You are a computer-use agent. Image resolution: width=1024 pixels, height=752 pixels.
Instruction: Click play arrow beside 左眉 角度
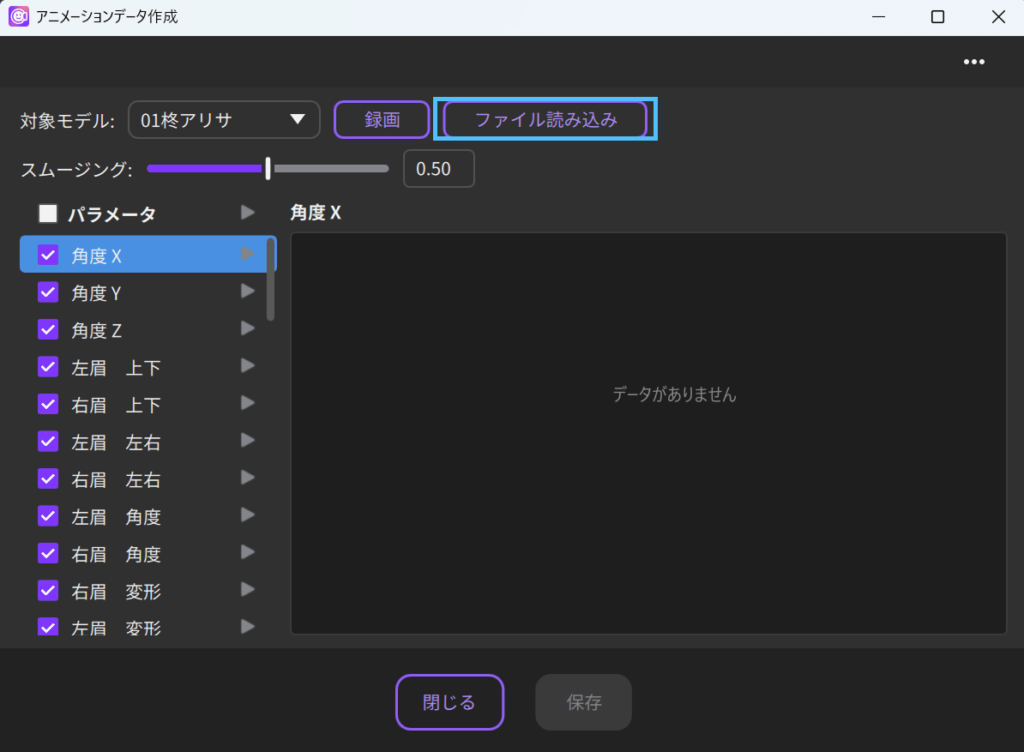(x=248, y=515)
